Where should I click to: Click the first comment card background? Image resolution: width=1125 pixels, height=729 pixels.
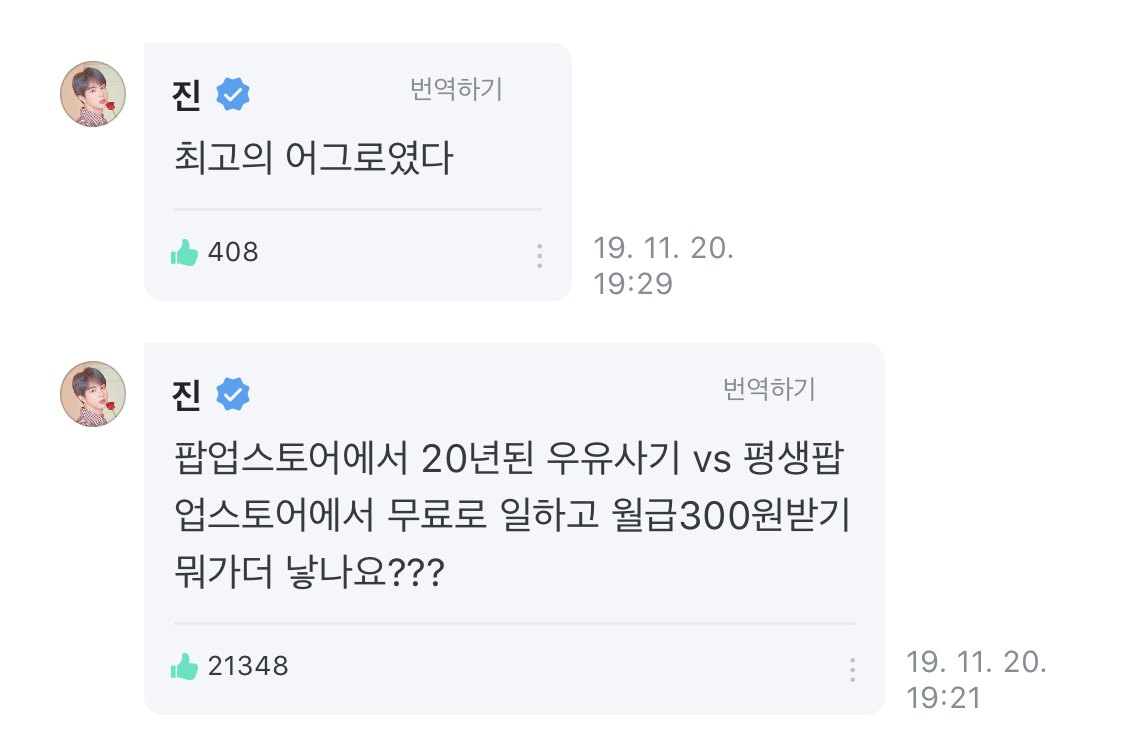(x=355, y=170)
